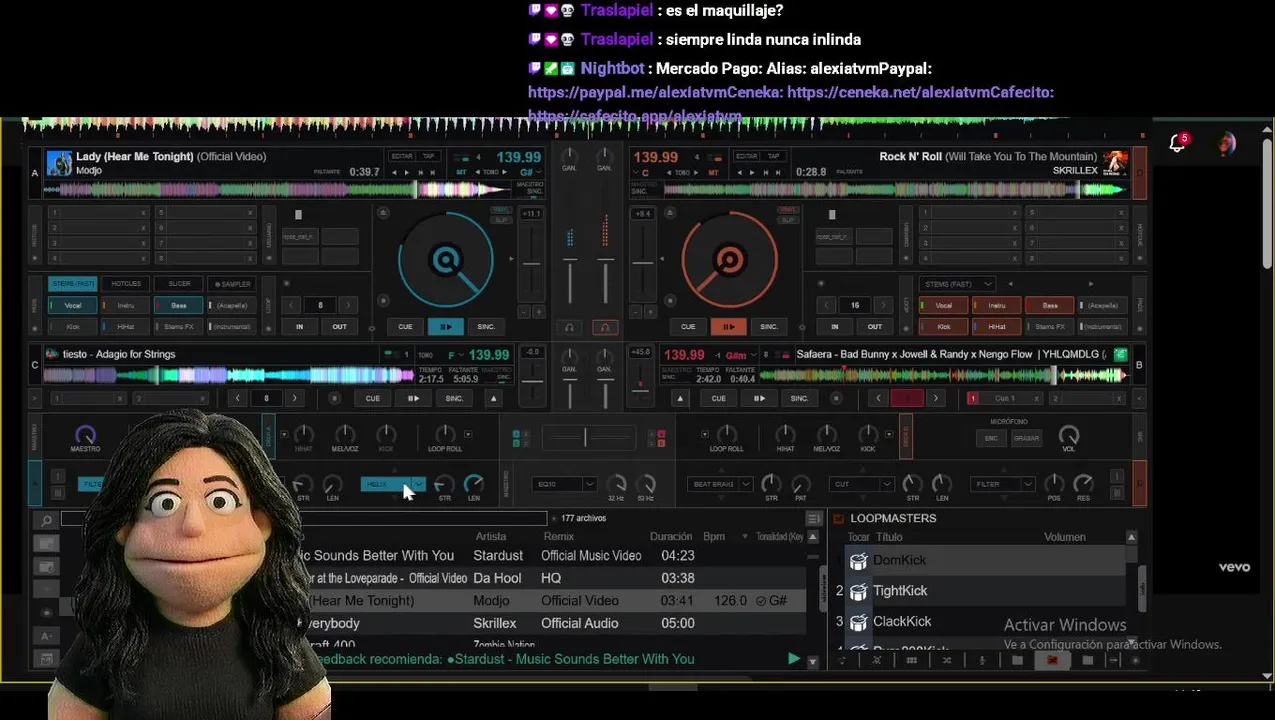Image resolution: width=1275 pixels, height=720 pixels.
Task: Open deck A's key G# dropdown arrow
Action: click(x=541, y=172)
